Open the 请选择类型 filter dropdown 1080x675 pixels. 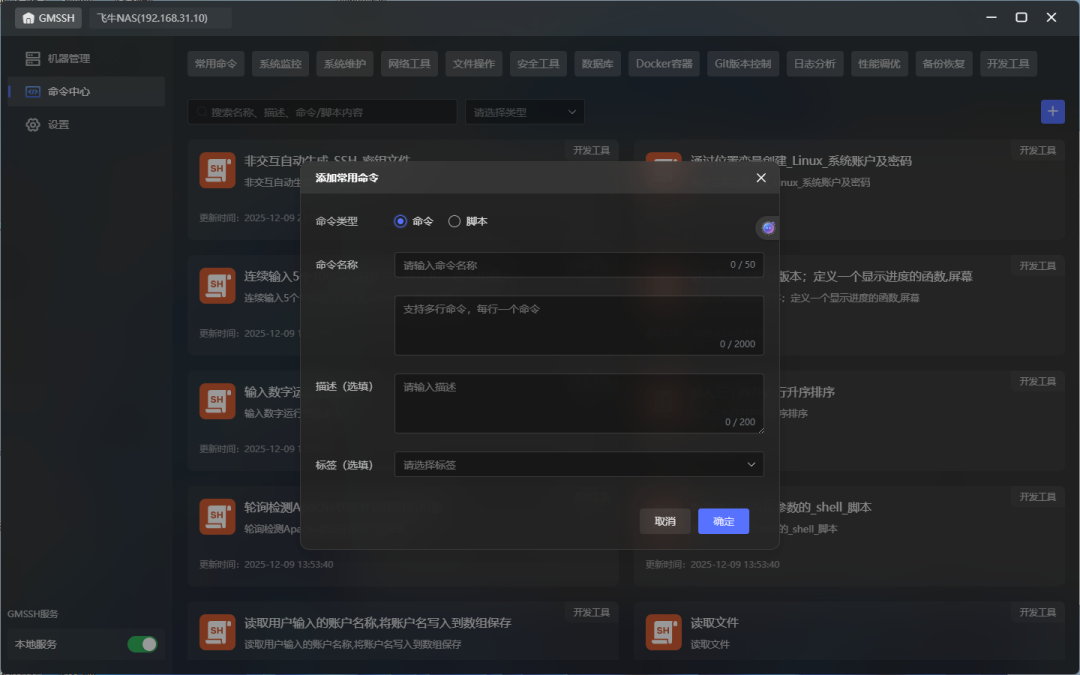point(524,112)
